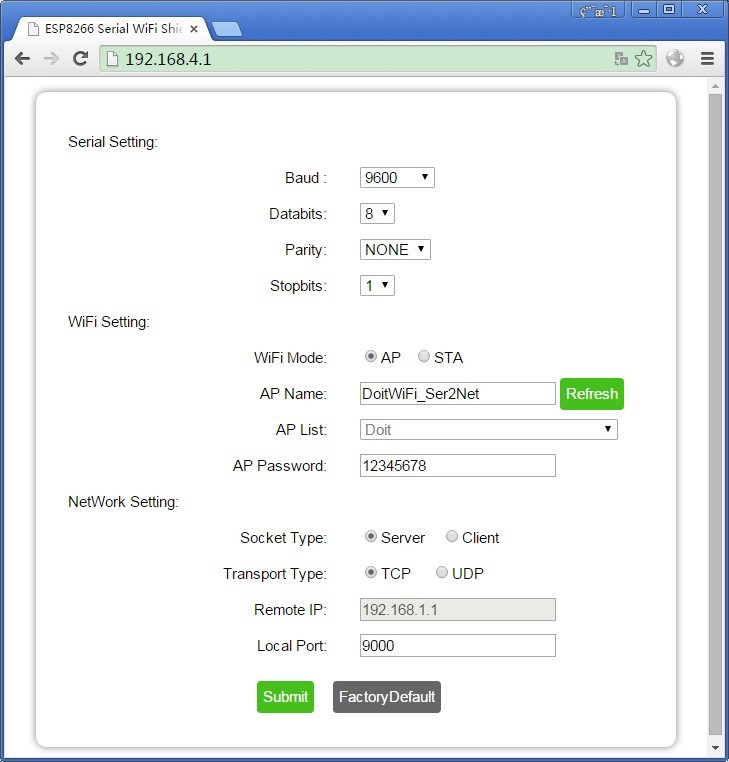Screen dimensions: 729x762
Task: Open the Chrome hamburger menu
Action: coord(707,59)
